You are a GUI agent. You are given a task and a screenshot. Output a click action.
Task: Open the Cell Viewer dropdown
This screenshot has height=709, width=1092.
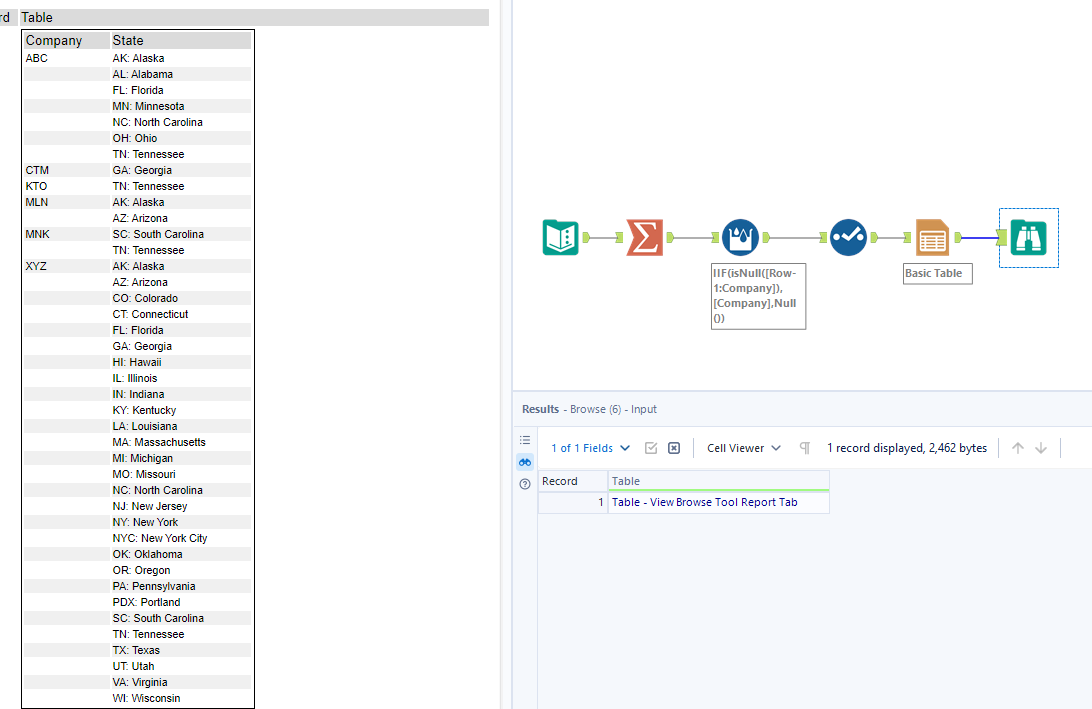(742, 447)
